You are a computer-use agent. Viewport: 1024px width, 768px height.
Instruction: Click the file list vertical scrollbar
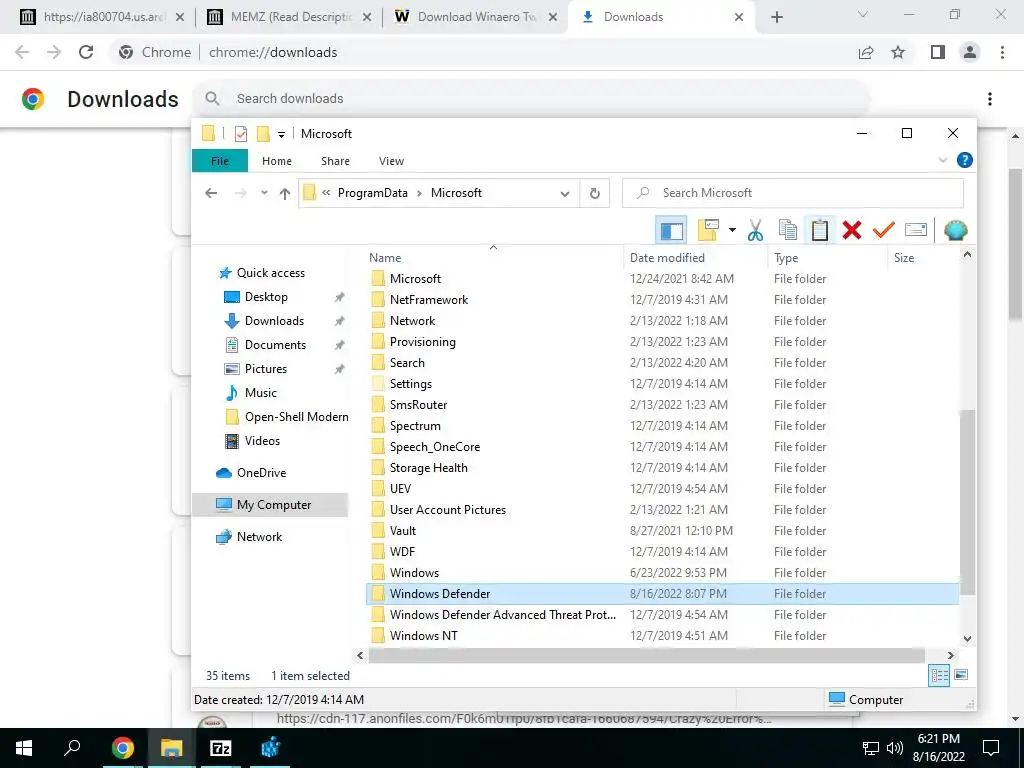[967, 503]
